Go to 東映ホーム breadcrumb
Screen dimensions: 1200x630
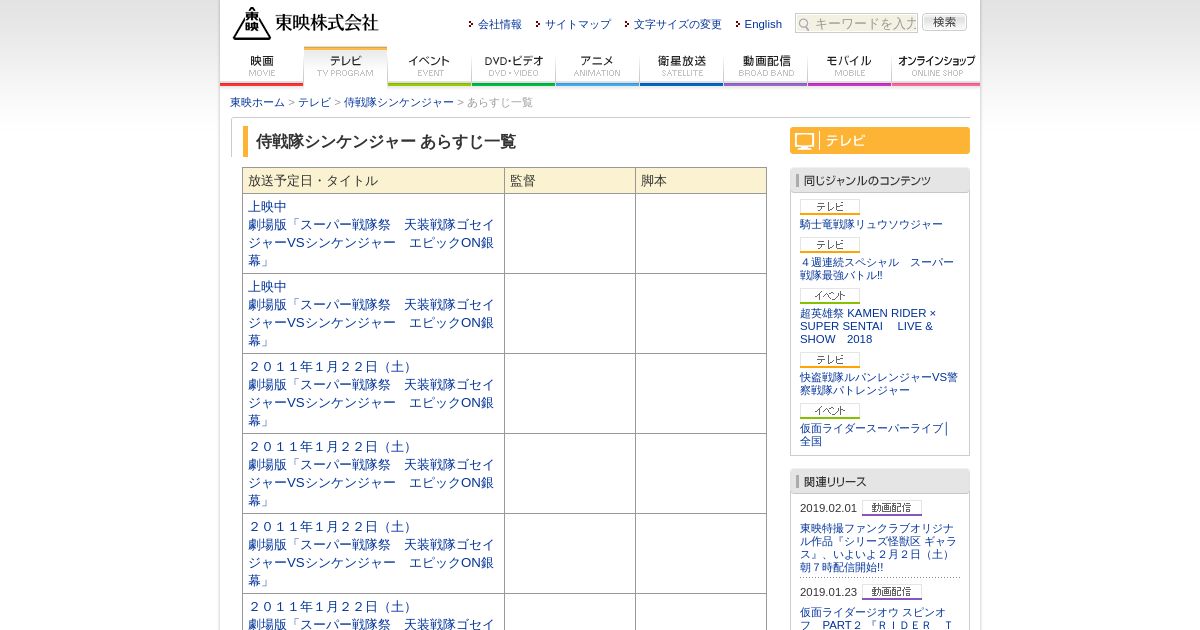coord(257,102)
